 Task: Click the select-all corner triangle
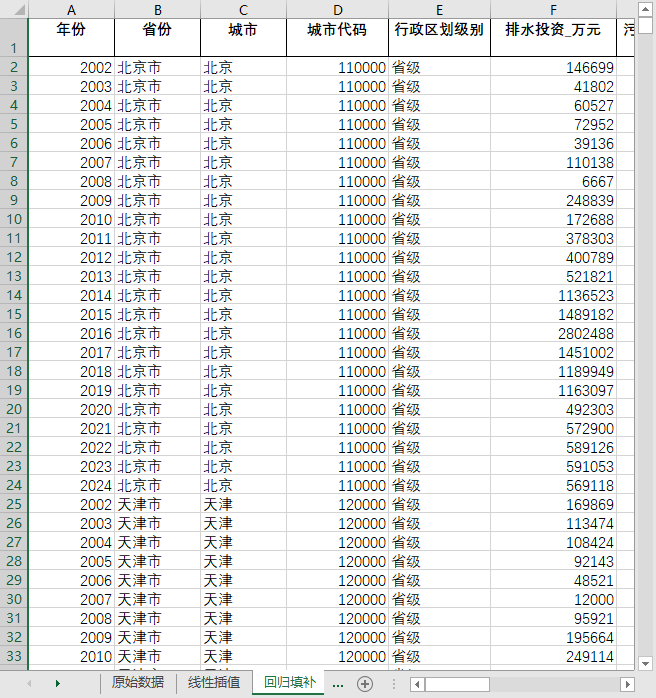pyautogui.click(x=19, y=9)
